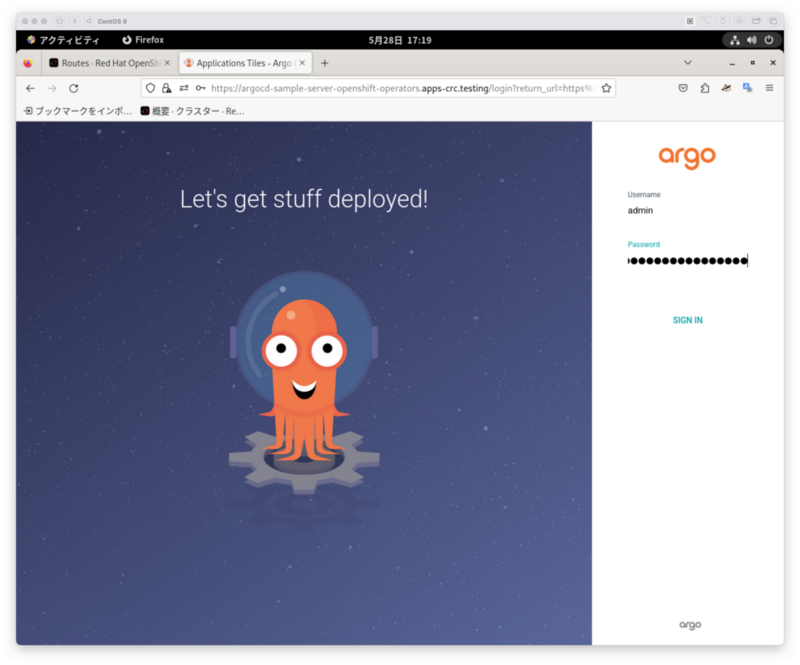Click the permissions icon in the address bar

pyautogui.click(x=184, y=88)
